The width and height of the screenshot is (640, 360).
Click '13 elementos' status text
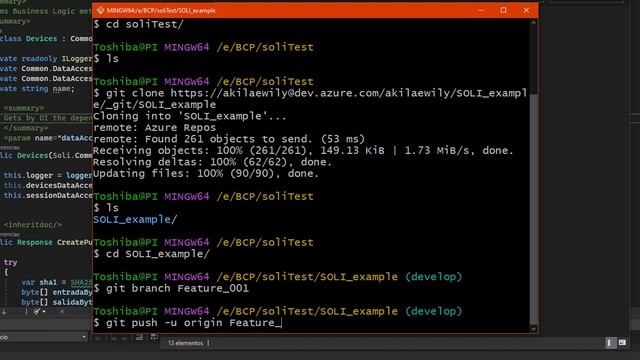coord(185,343)
